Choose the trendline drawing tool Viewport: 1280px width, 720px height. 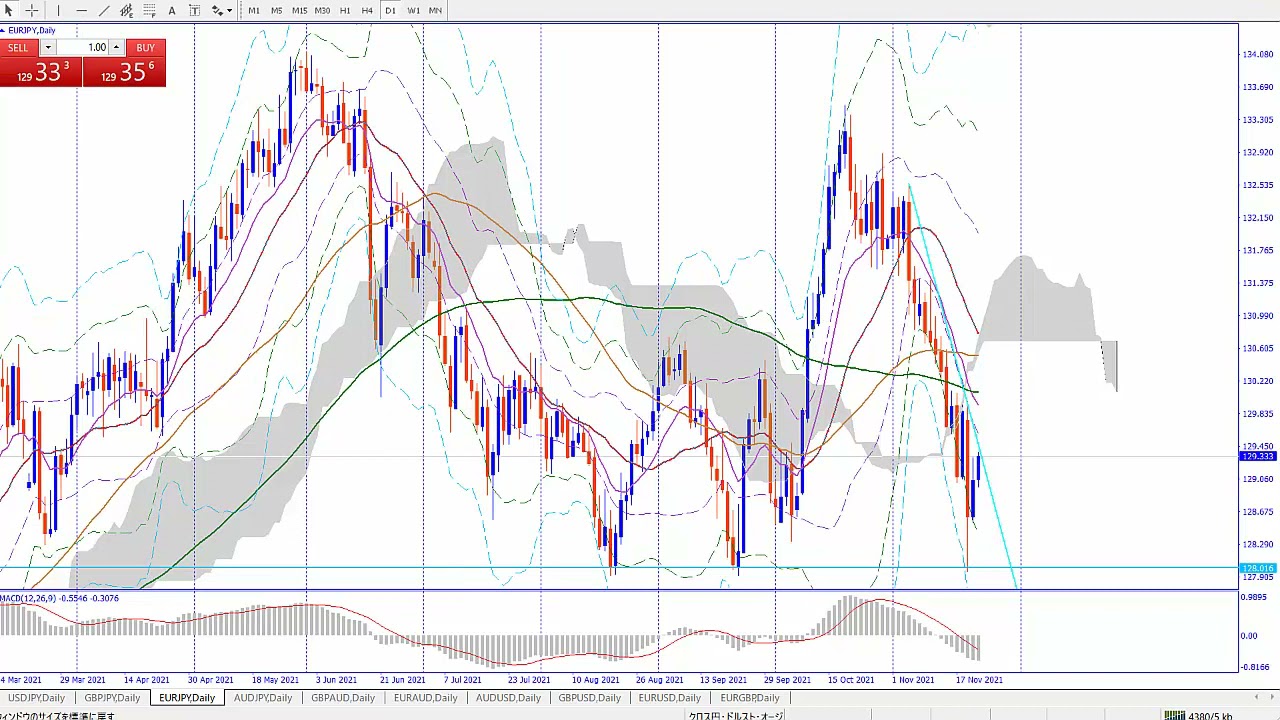click(x=104, y=10)
